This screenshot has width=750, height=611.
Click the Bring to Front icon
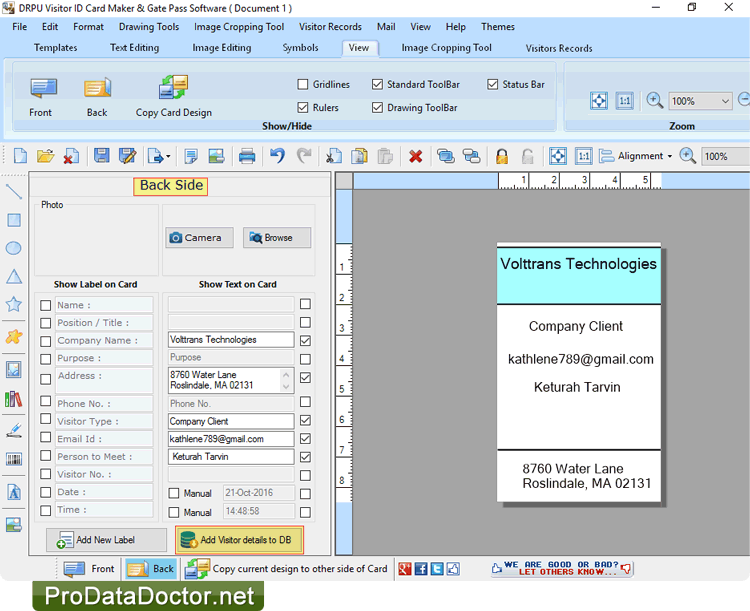[445, 156]
